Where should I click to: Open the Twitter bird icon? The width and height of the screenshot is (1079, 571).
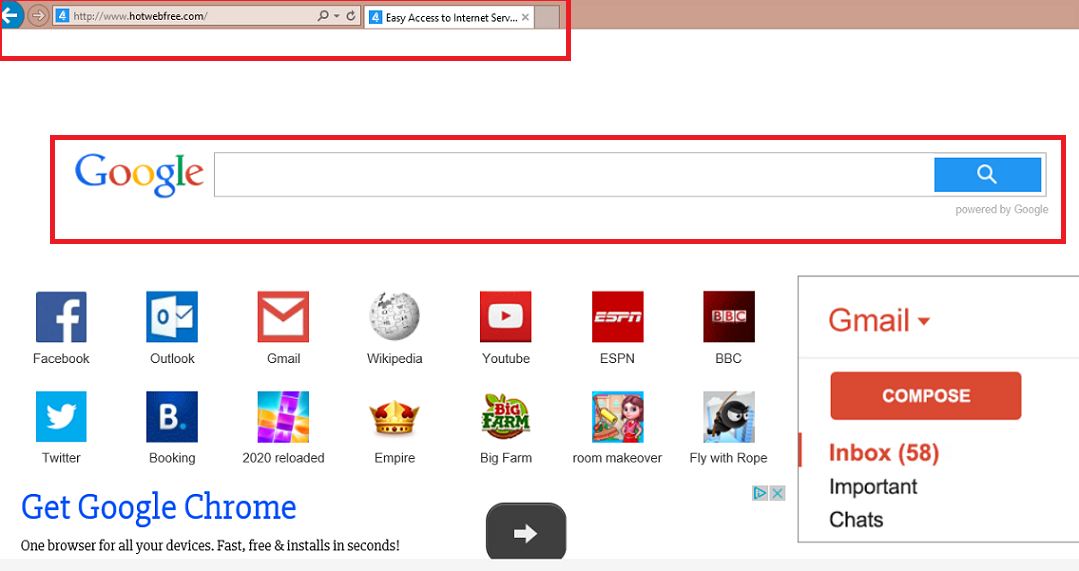pyautogui.click(x=61, y=417)
